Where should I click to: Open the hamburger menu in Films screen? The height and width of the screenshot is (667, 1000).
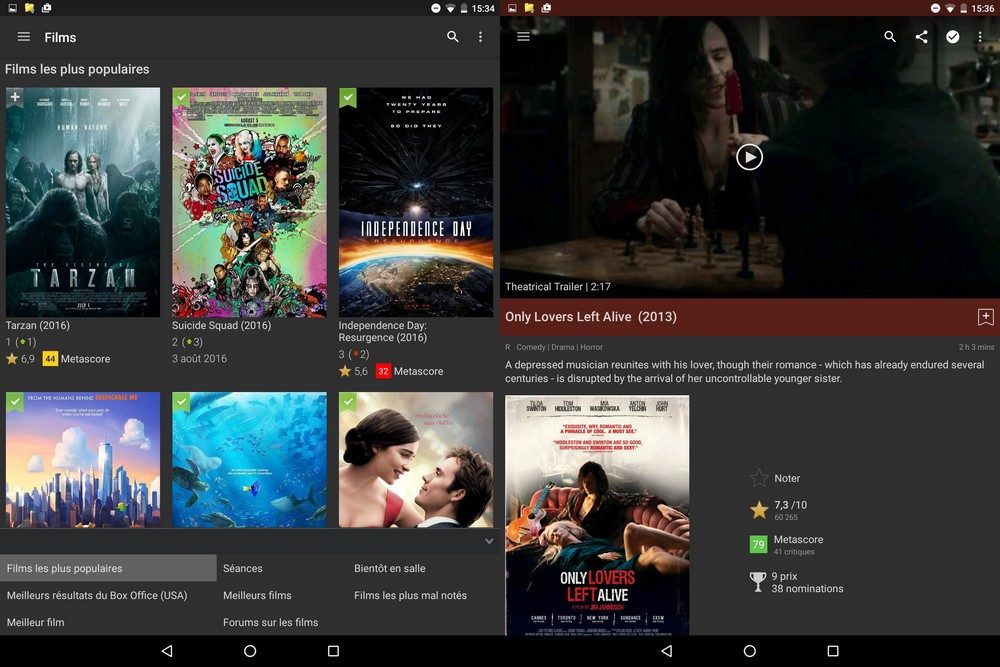[x=24, y=37]
